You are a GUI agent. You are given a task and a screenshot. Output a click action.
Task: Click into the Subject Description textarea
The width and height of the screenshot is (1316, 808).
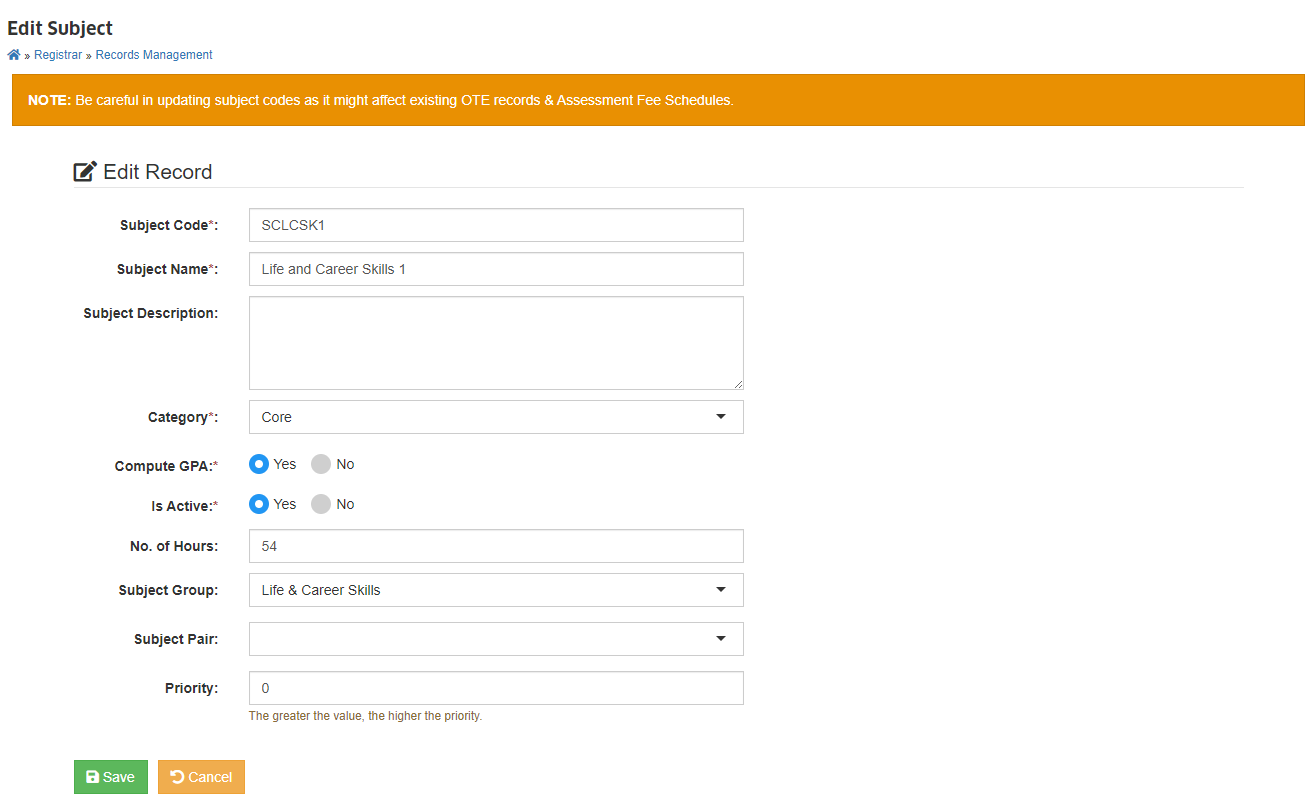(496, 343)
